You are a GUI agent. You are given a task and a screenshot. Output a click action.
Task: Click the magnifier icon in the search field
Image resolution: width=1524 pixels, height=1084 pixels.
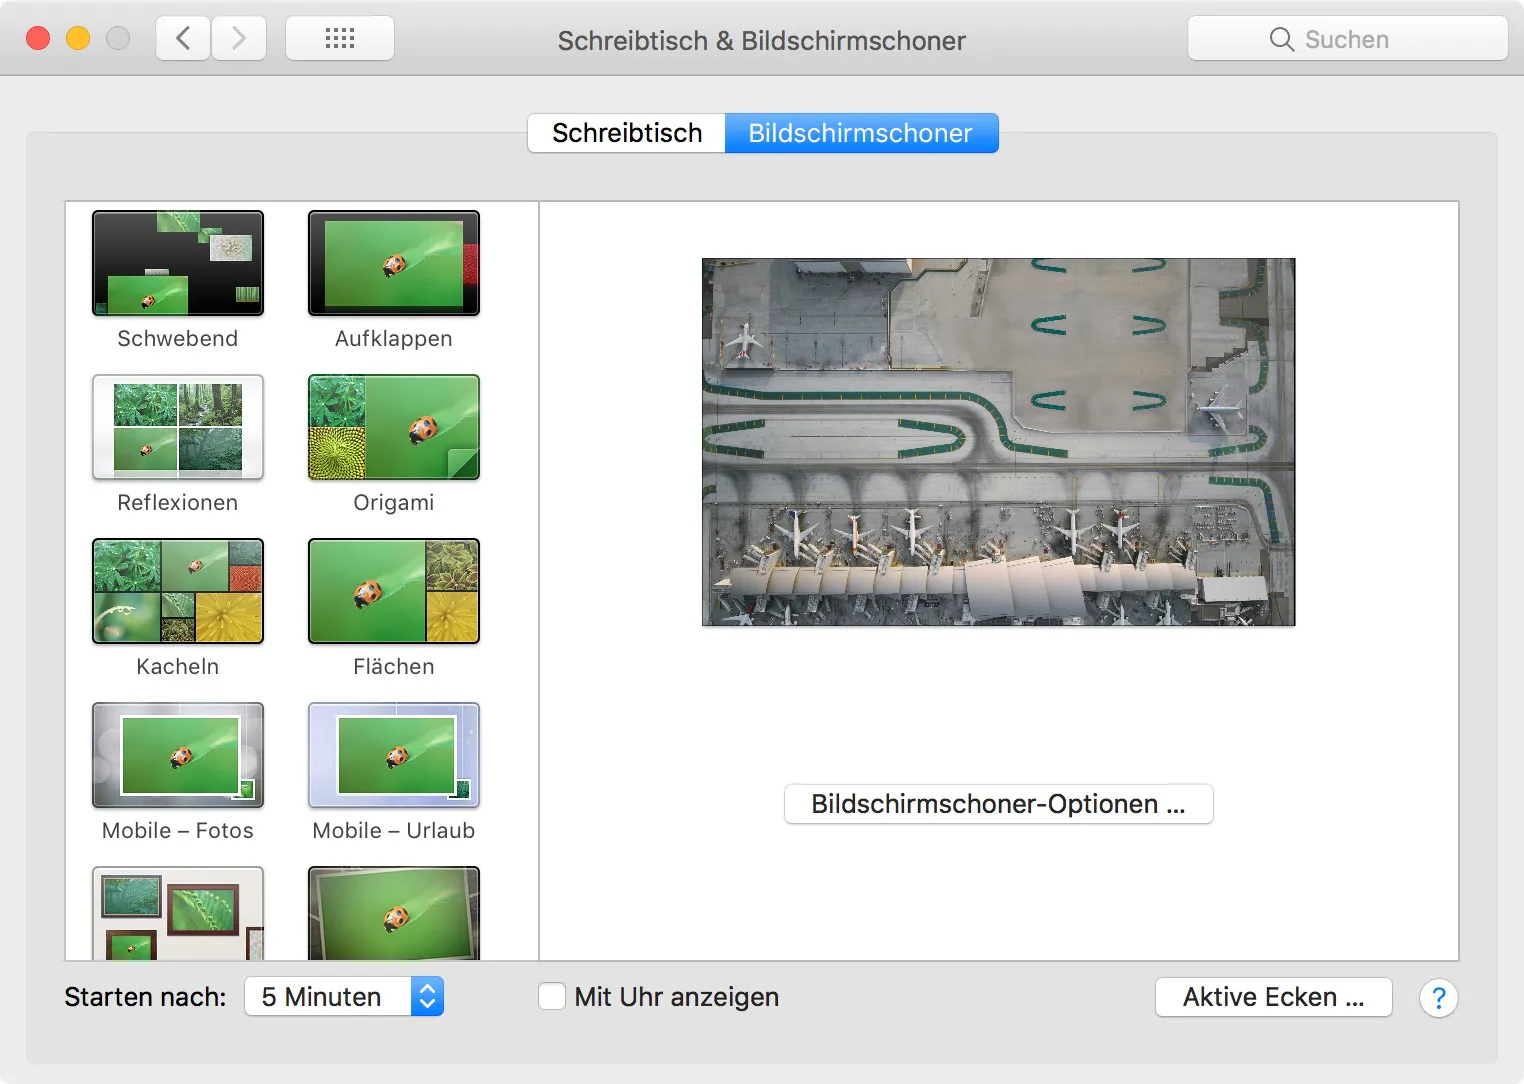[1281, 39]
